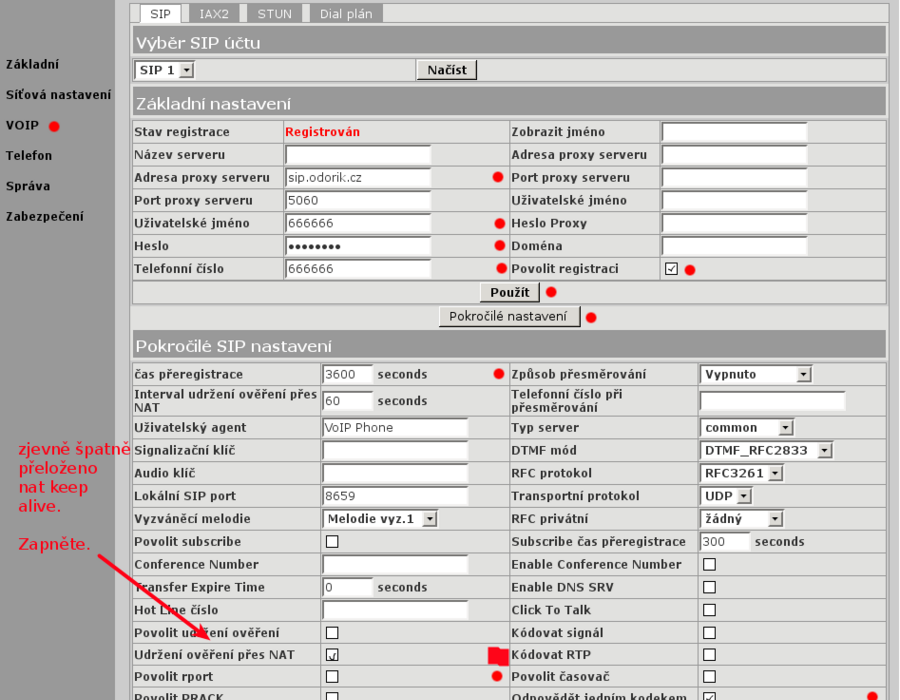900x700 pixels.
Task: Click the Hot Line číslo field
Action: 395,610
